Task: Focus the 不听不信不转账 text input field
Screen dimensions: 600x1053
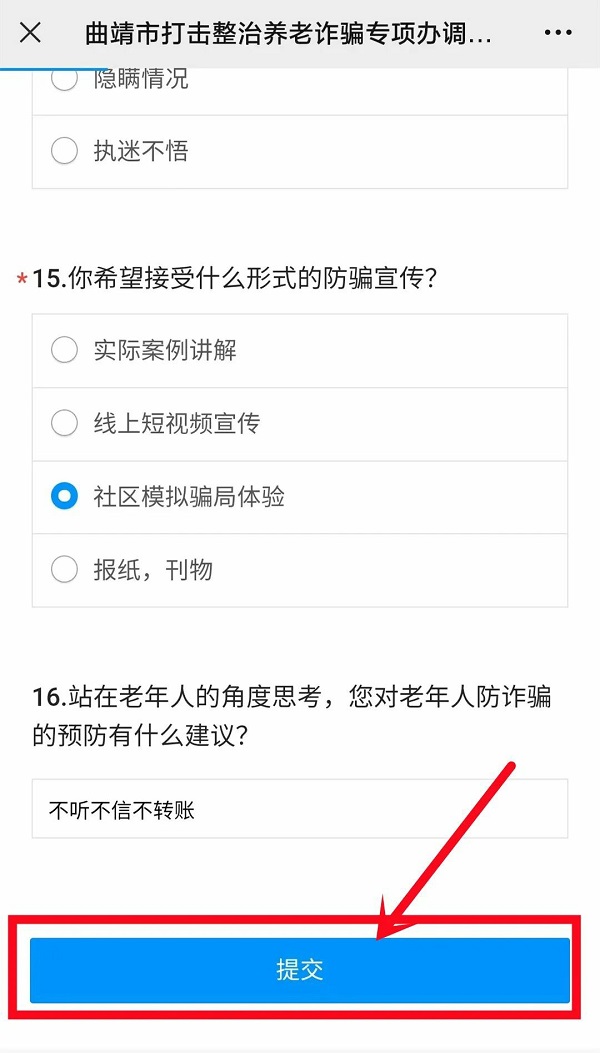Action: tap(300, 809)
